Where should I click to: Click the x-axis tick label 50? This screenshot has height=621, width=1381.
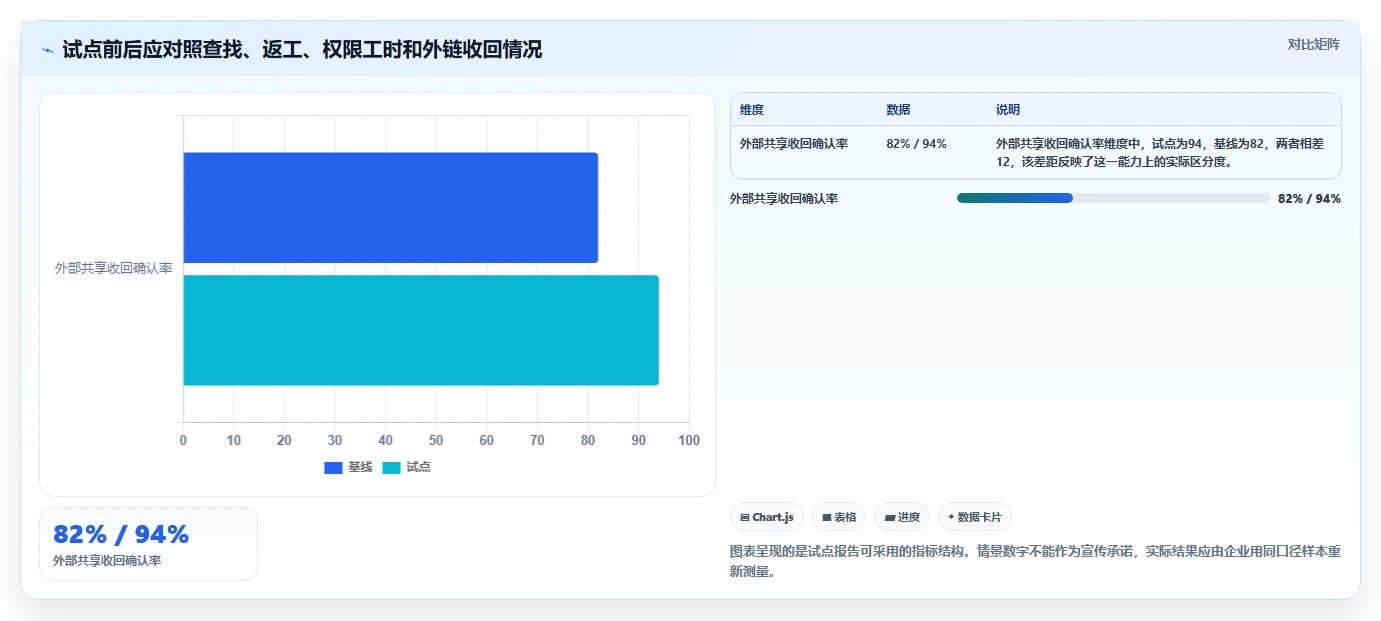pos(436,441)
